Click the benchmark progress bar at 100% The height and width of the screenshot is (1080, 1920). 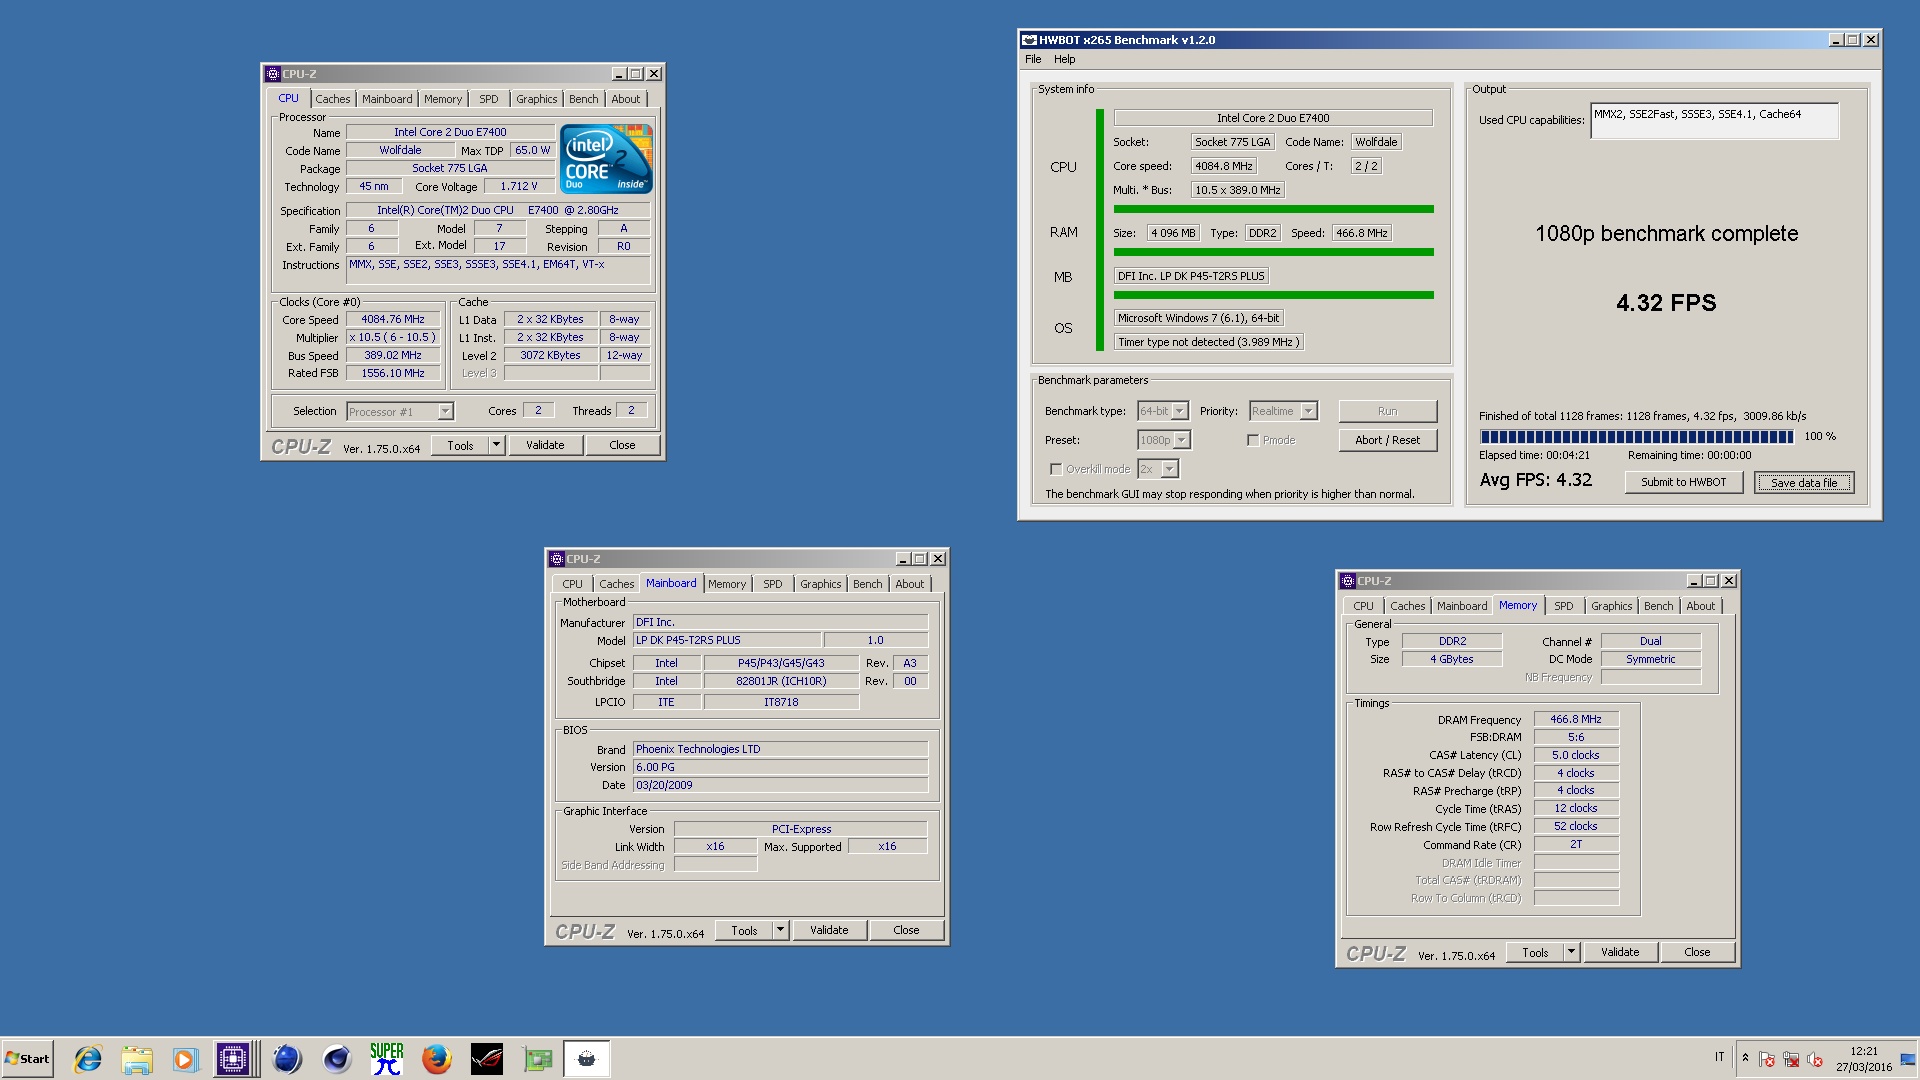(1636, 437)
